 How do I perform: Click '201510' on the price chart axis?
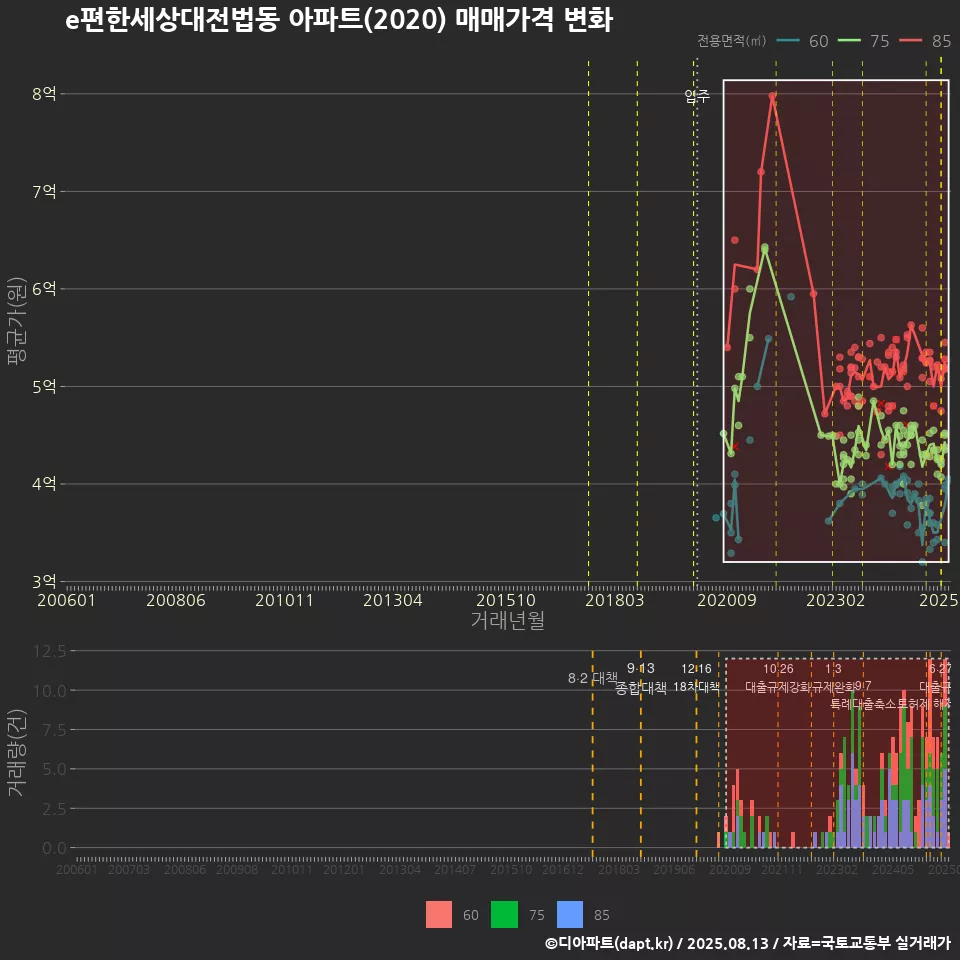click(x=506, y=600)
